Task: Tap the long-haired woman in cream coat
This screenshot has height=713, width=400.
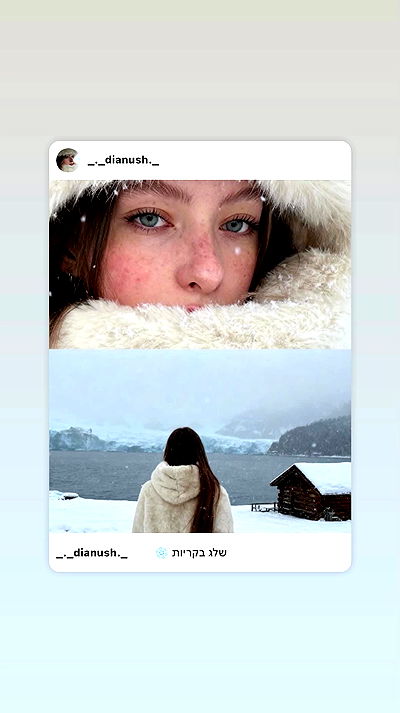Action: (183, 482)
